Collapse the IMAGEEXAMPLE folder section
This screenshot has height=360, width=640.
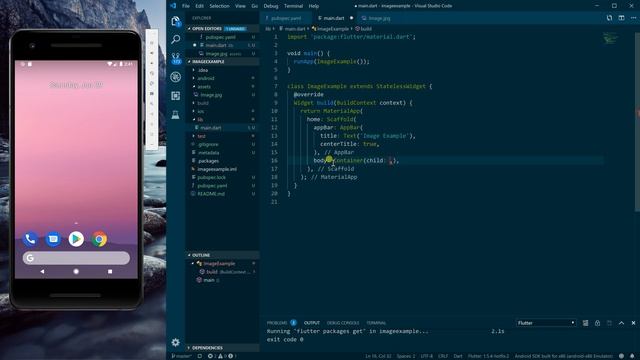tap(222, 62)
